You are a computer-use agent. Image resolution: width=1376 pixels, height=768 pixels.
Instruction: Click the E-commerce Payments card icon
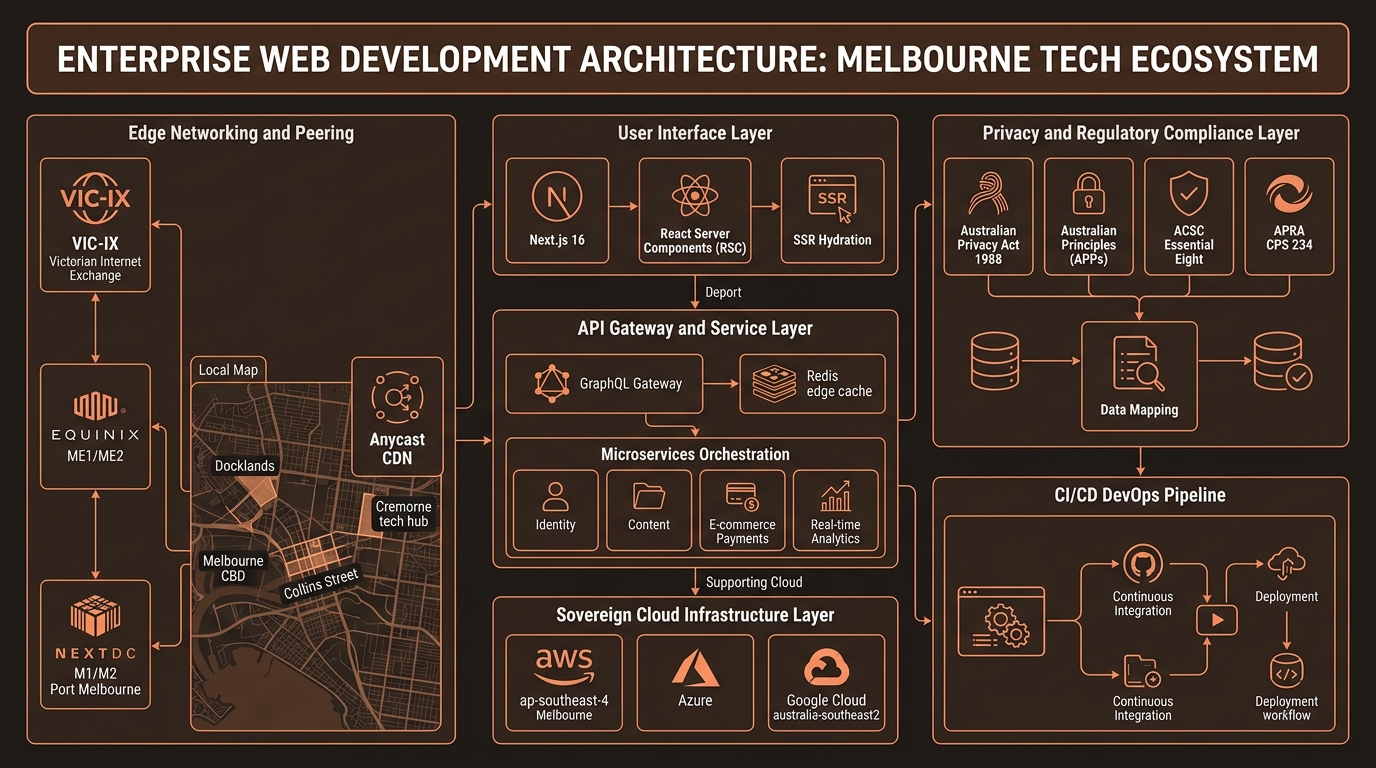tap(742, 496)
